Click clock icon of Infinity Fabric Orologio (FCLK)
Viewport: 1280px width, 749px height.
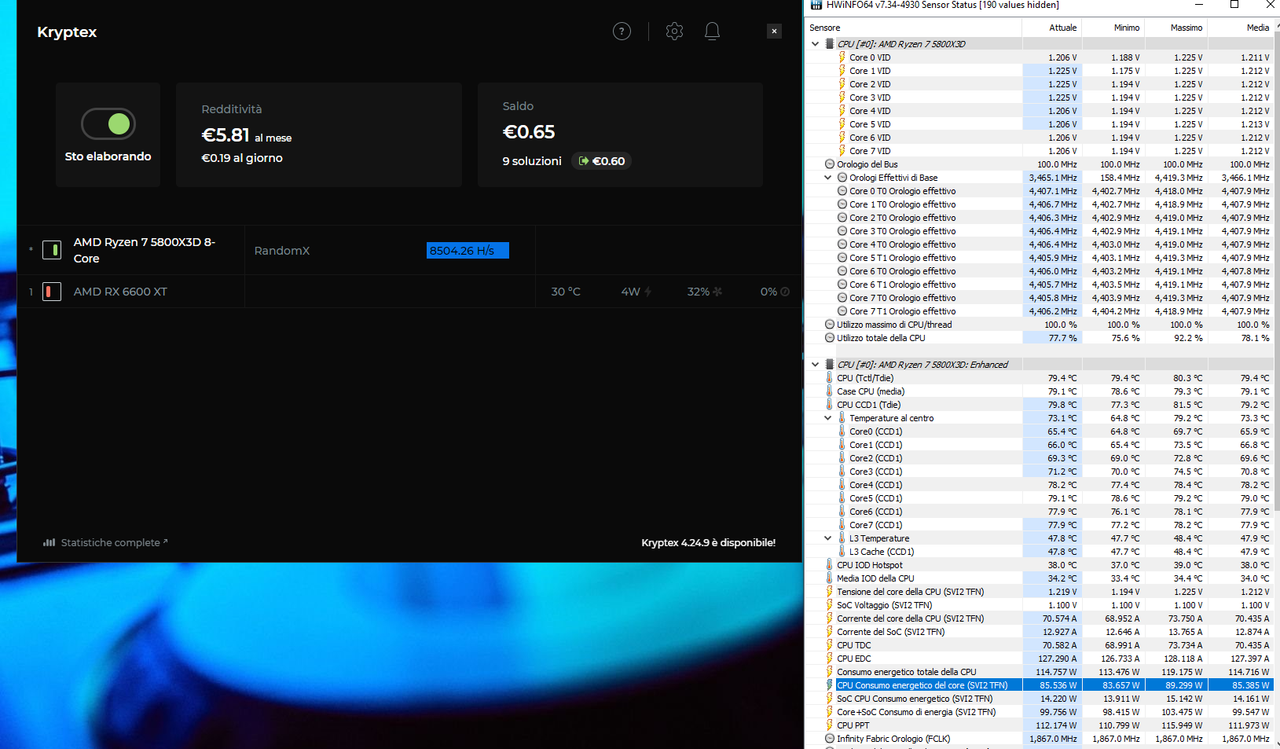829,739
